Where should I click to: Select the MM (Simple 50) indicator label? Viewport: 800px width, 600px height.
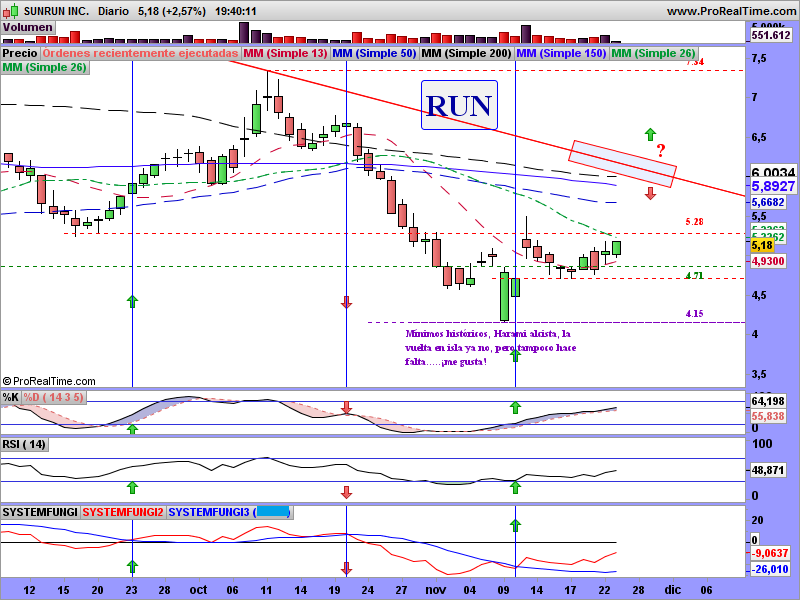coord(374,53)
